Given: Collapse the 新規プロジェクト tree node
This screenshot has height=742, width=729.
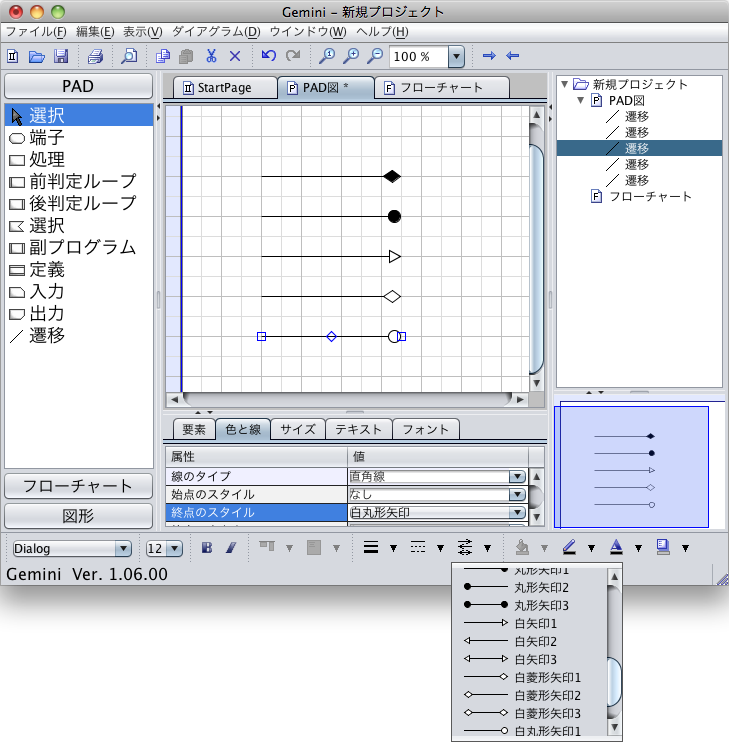Looking at the screenshot, I should 564,84.
